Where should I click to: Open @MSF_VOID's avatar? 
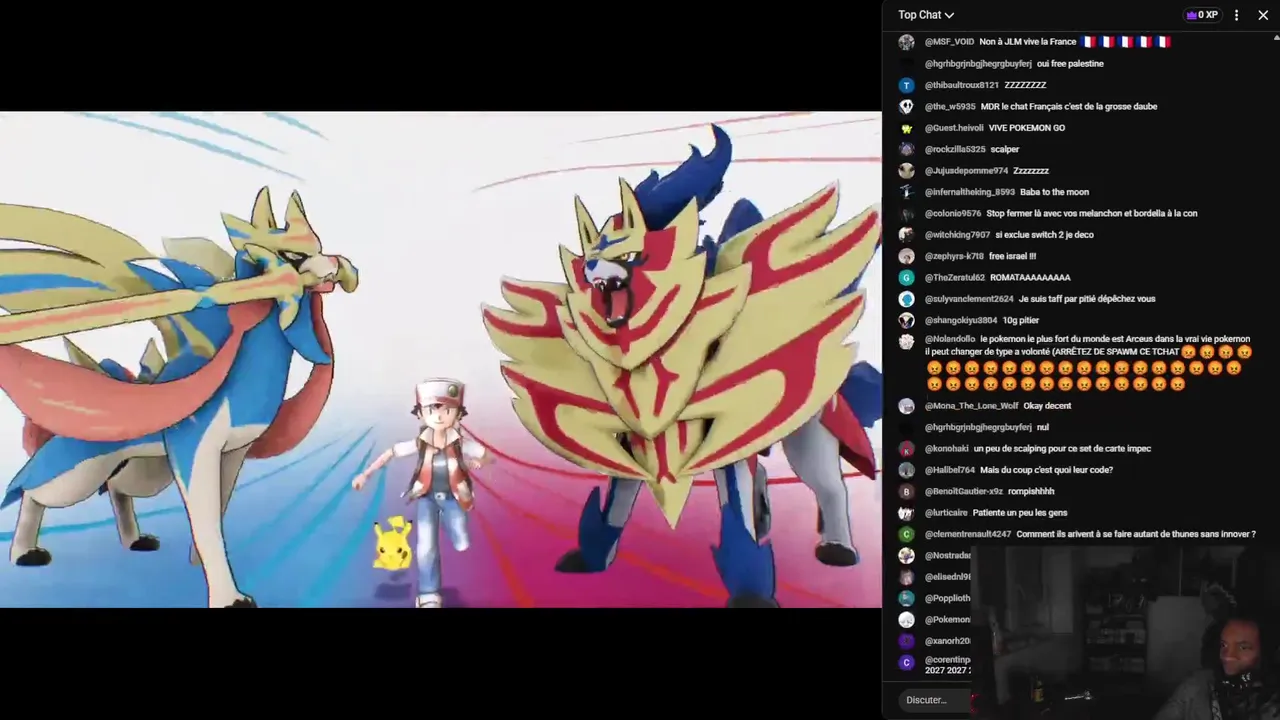(x=906, y=42)
